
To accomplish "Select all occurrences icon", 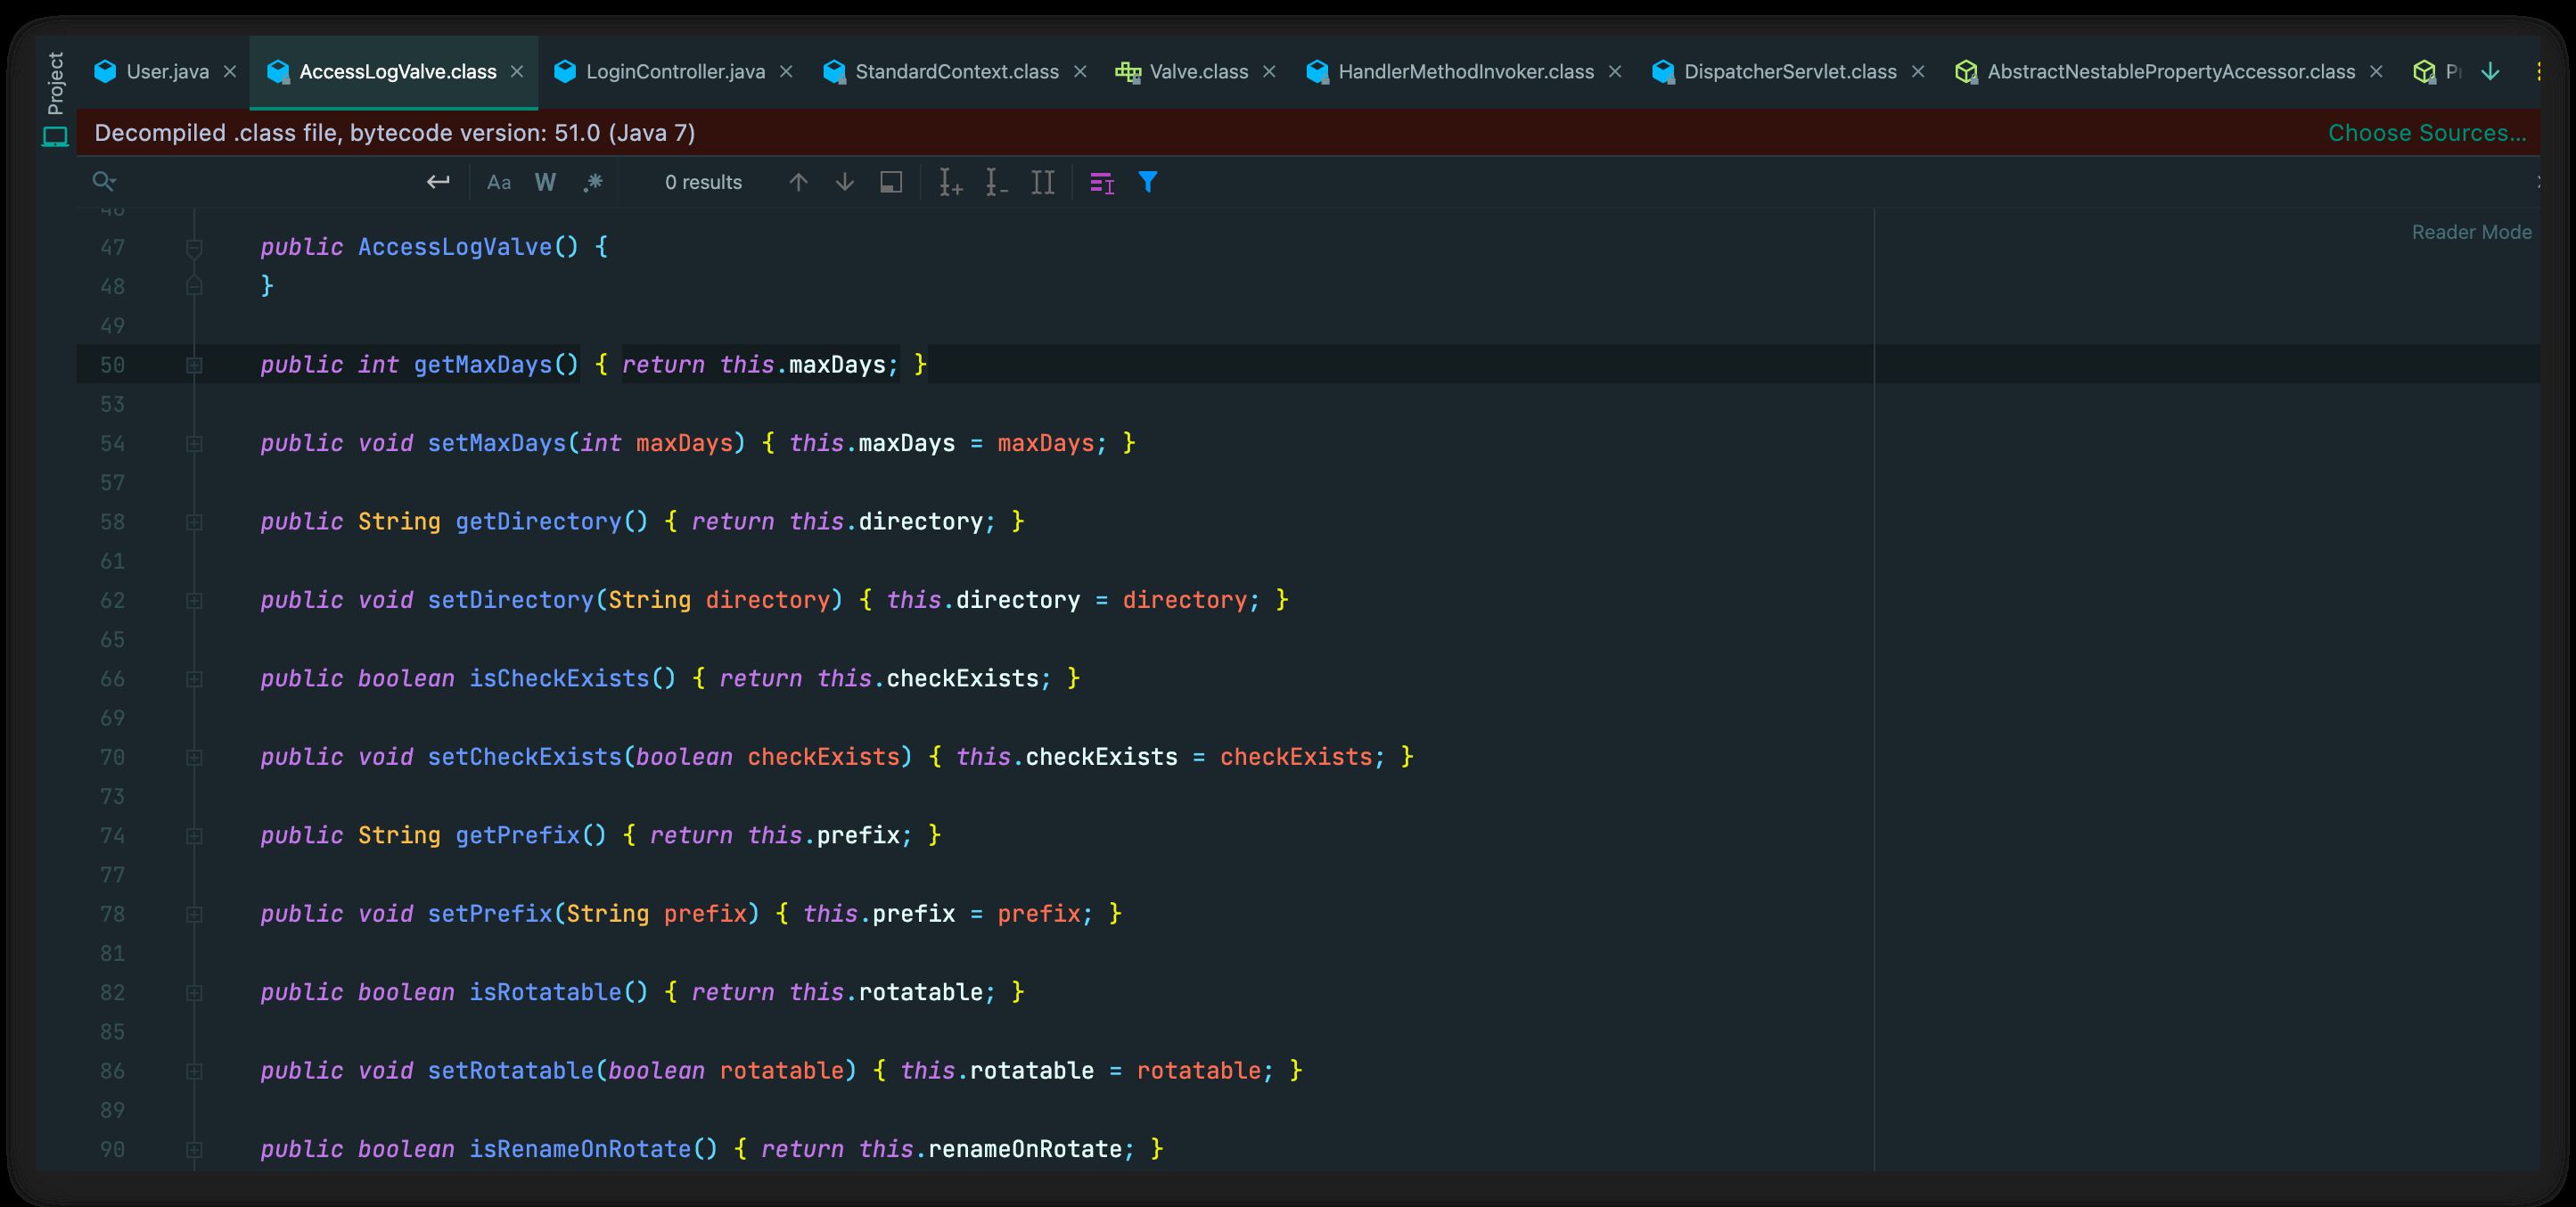I will coord(1043,182).
